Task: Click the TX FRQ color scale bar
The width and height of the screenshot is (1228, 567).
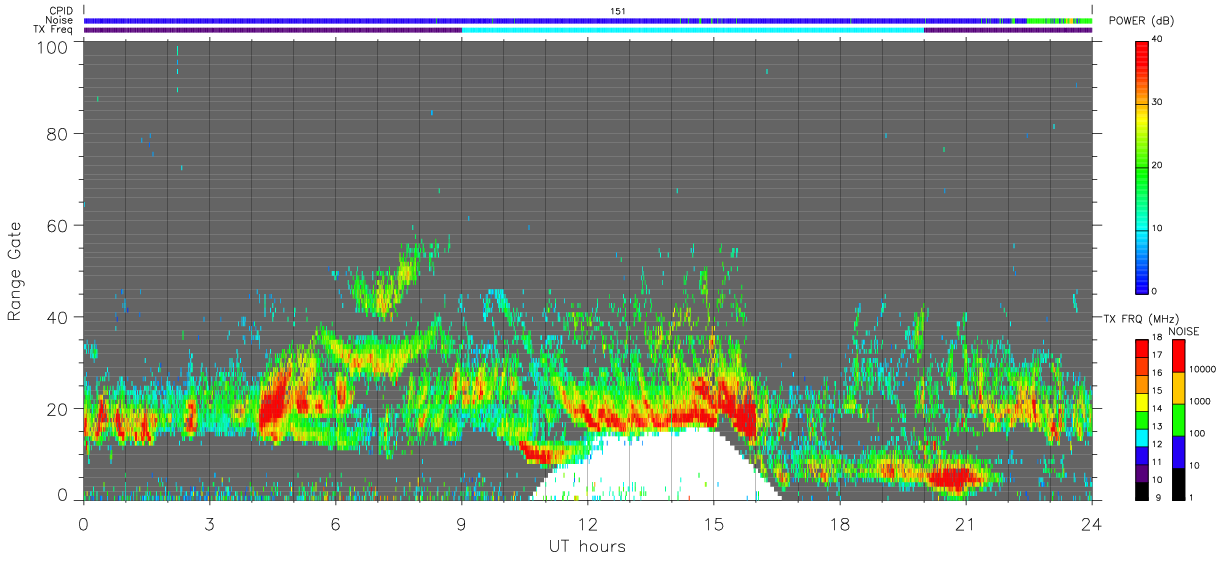Action: 1142,419
